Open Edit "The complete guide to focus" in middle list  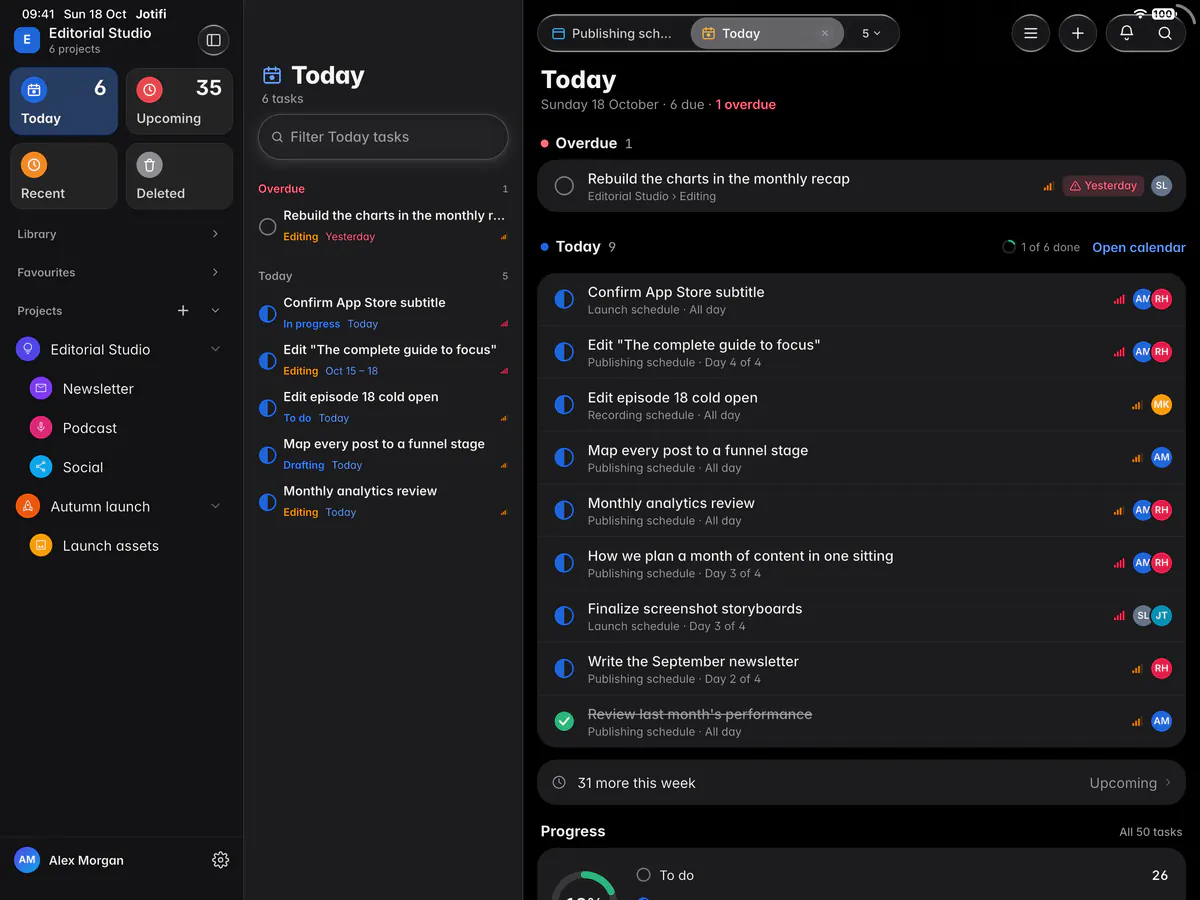(x=383, y=359)
